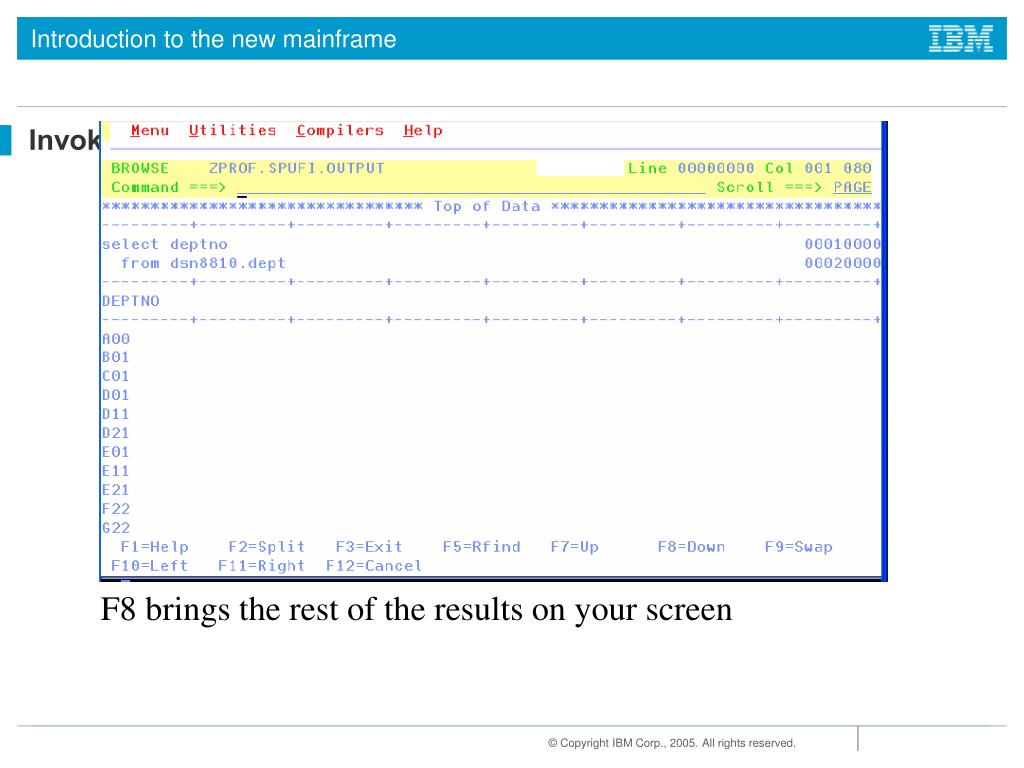The width and height of the screenshot is (1024, 768).
Task: Click the IBM copyright notice
Action: (671, 743)
